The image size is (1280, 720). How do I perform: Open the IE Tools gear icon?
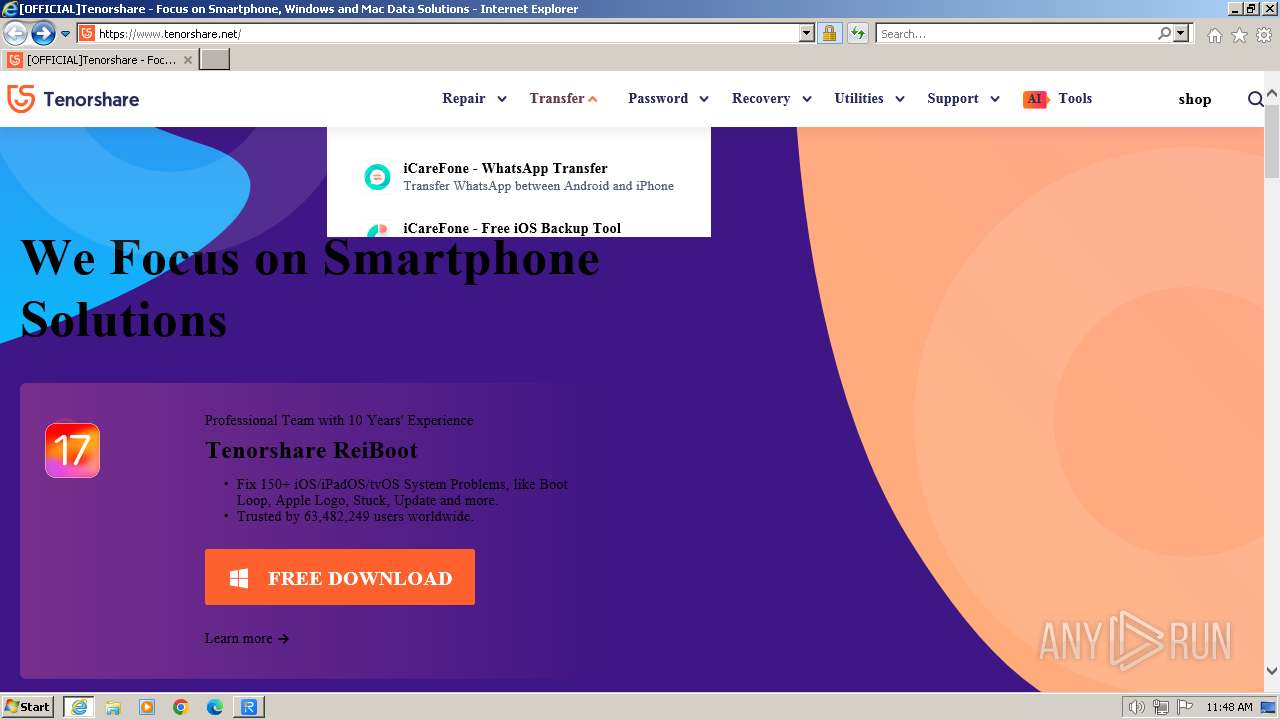tap(1264, 35)
